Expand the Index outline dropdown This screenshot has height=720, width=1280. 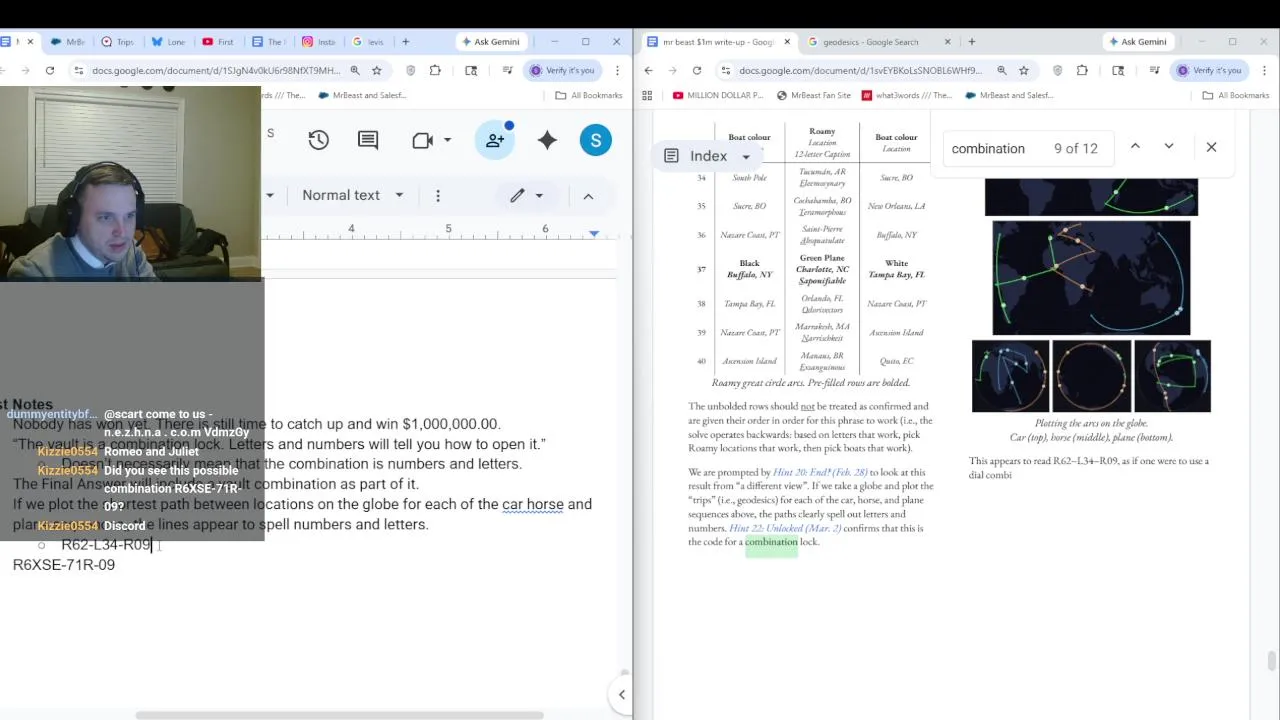745,156
